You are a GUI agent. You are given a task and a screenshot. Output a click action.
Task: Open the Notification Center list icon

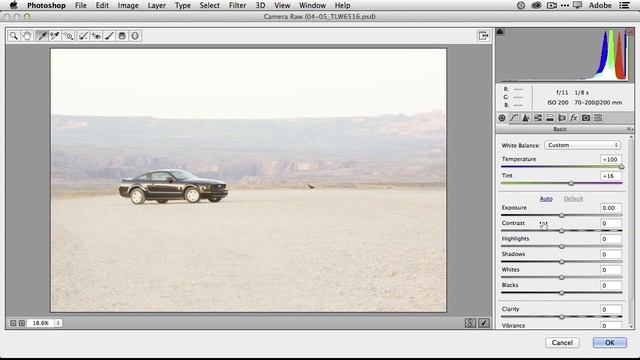tap(624, 5)
